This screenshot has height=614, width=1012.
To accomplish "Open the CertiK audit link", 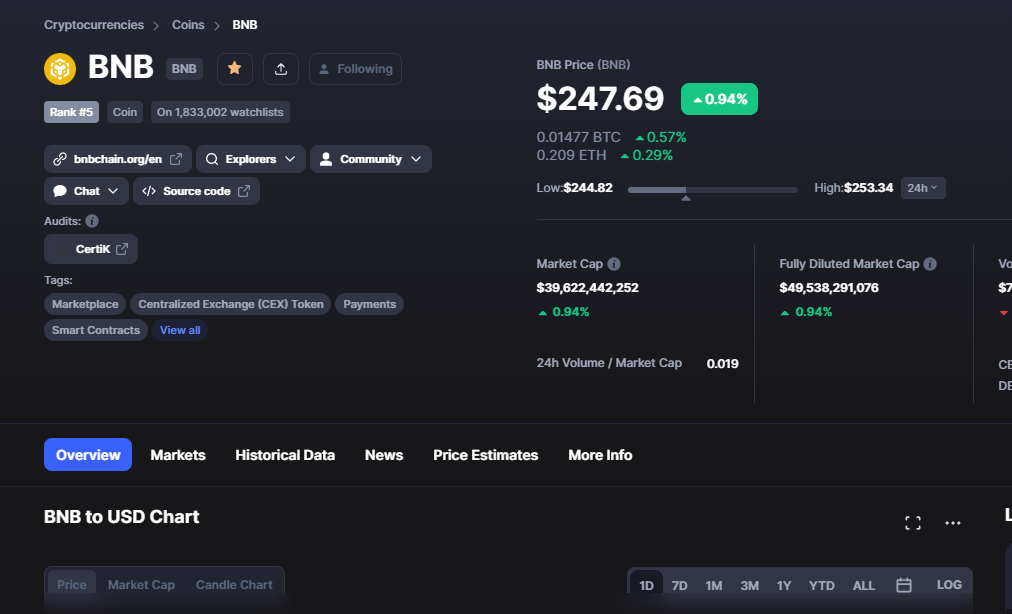I will tap(91, 249).
